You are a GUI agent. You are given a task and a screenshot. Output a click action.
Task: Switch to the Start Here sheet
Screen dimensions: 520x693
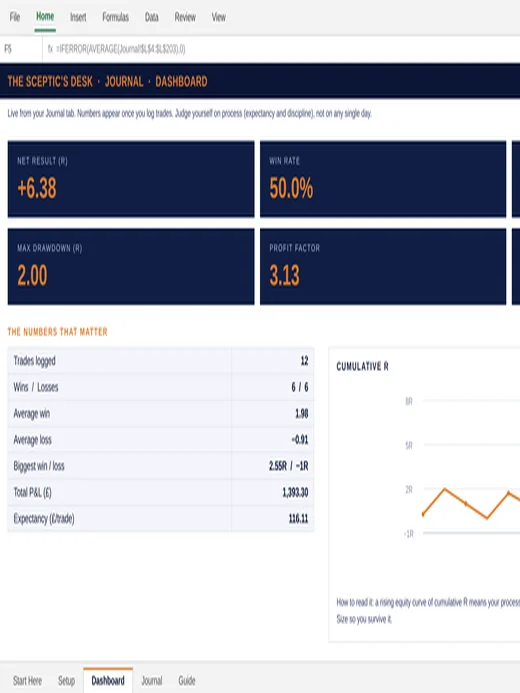click(x=27, y=681)
